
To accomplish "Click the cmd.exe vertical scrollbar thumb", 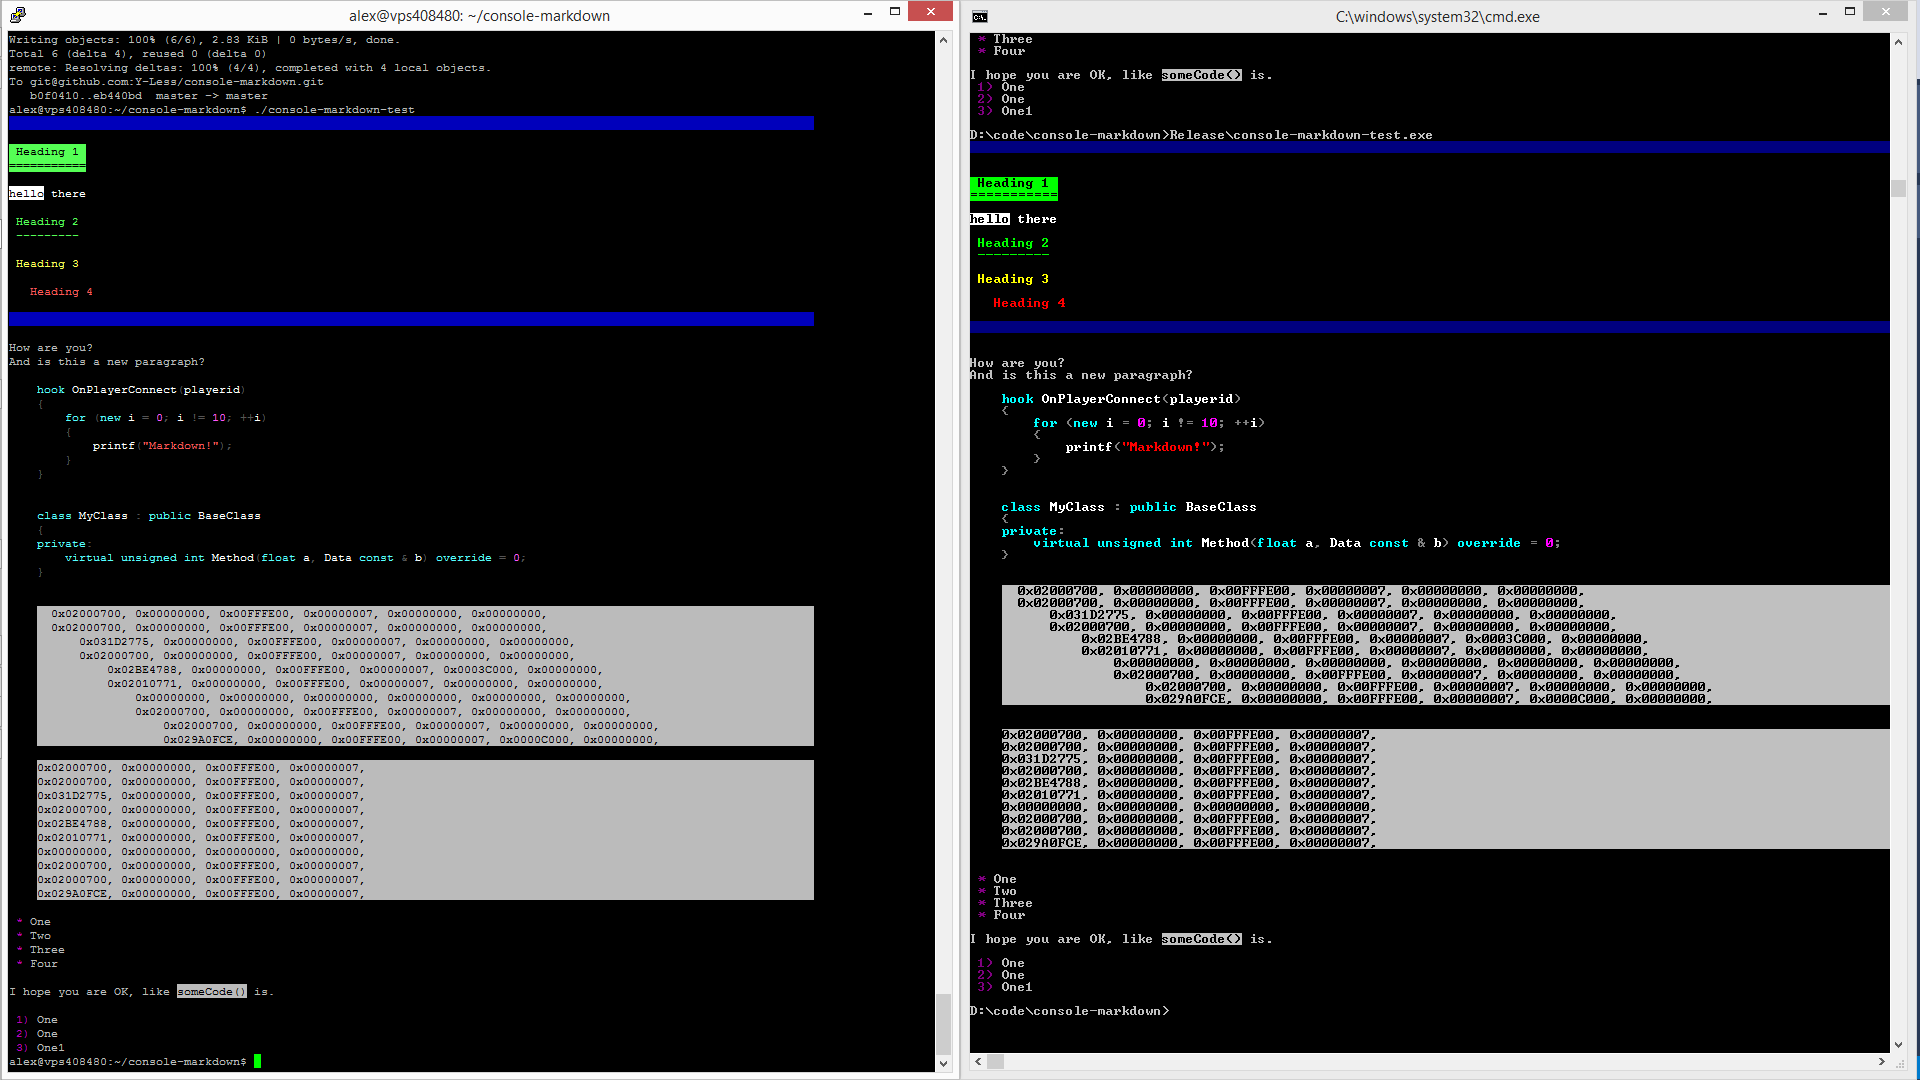I will (x=1898, y=188).
